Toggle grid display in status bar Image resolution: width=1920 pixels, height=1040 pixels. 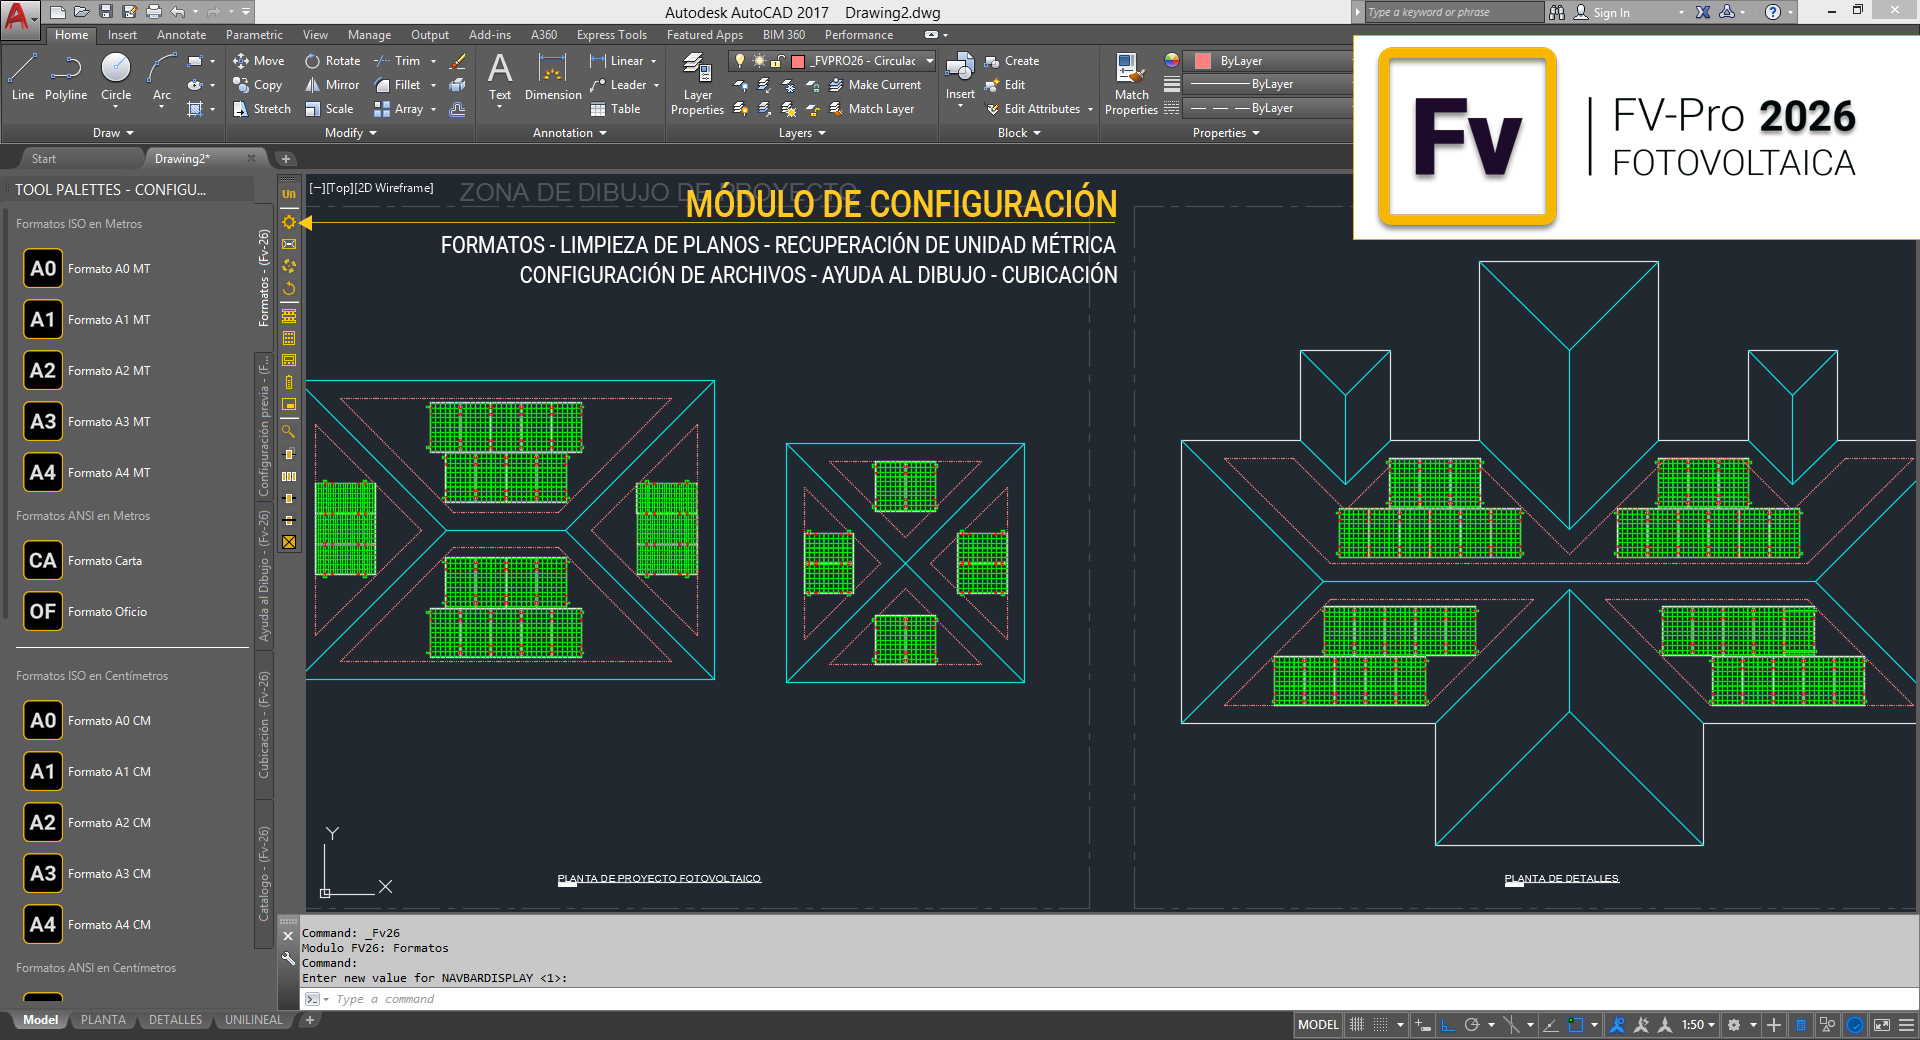coord(1357,1025)
